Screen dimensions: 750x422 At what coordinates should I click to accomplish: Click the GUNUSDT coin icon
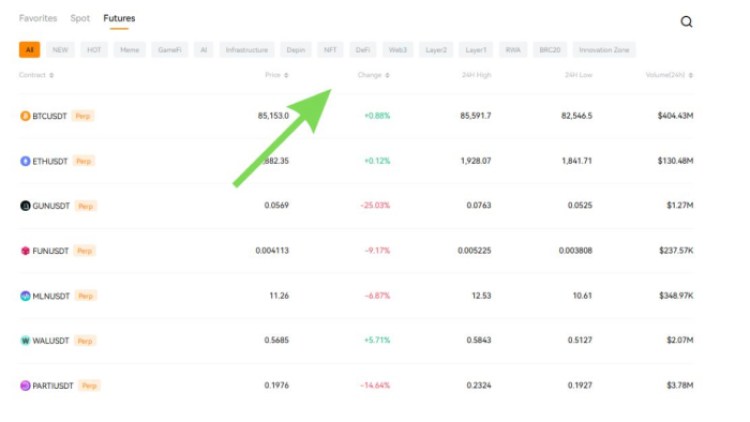point(25,206)
